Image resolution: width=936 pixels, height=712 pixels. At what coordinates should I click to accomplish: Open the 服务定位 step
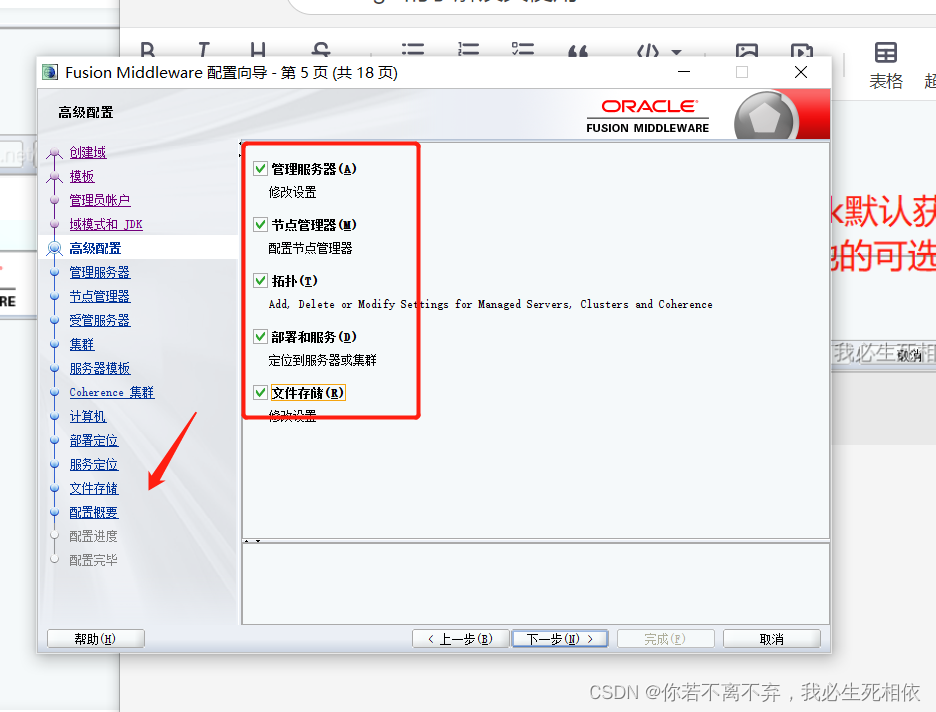(x=94, y=464)
